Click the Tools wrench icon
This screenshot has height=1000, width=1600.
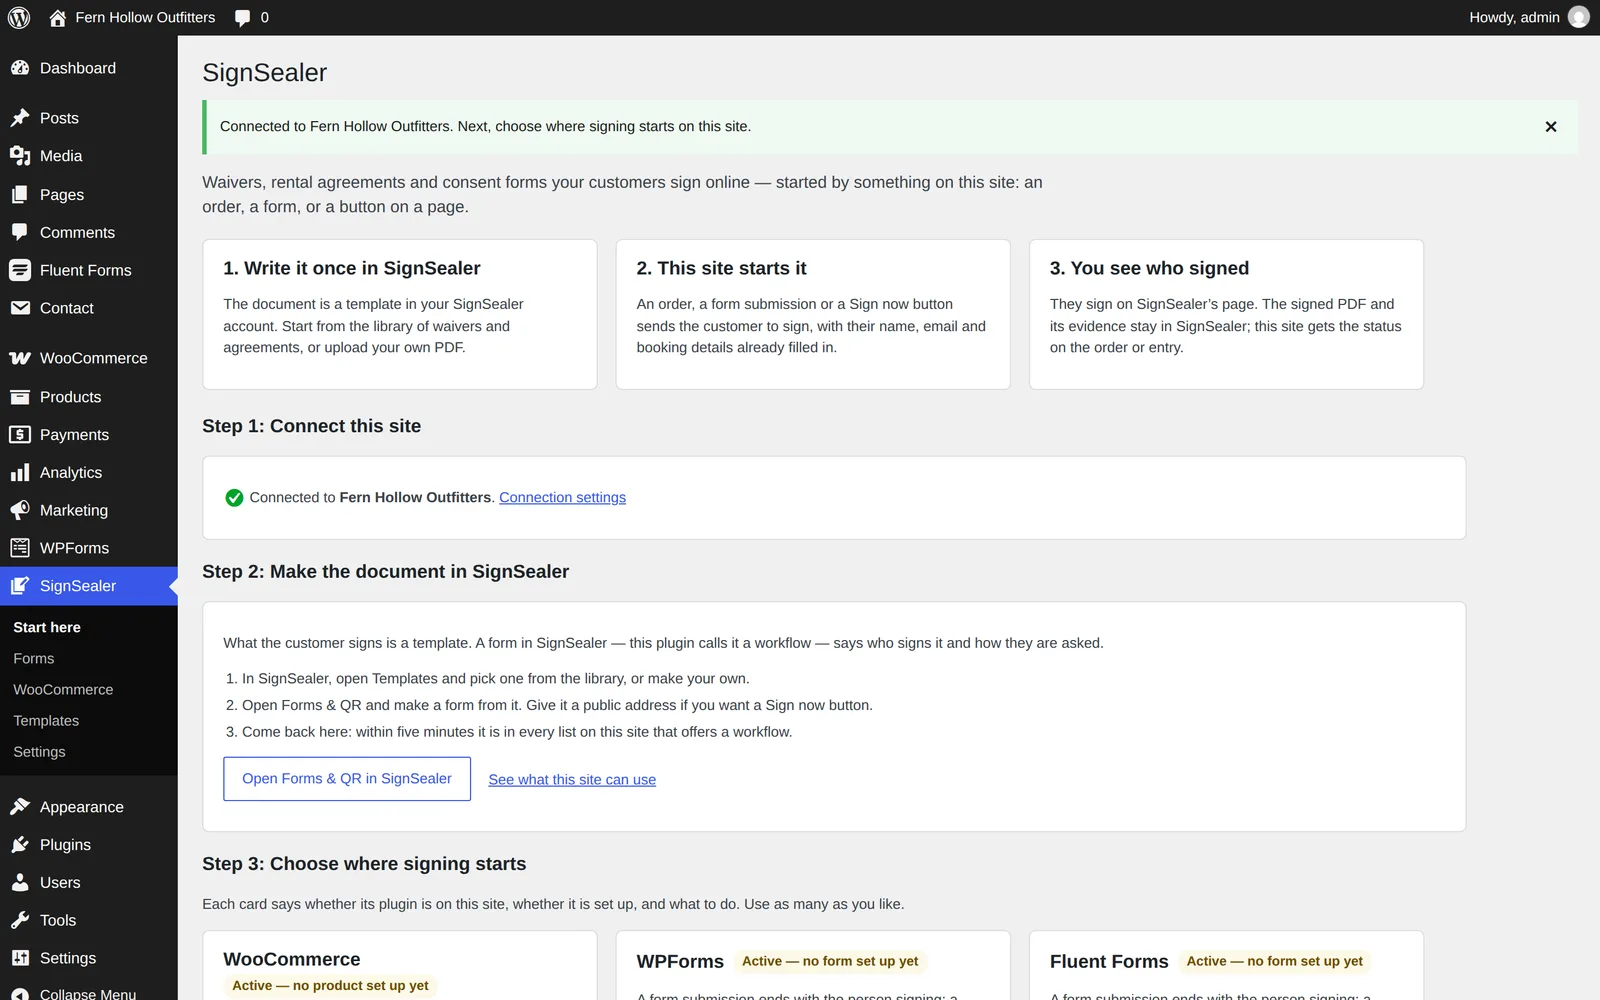pos(20,920)
